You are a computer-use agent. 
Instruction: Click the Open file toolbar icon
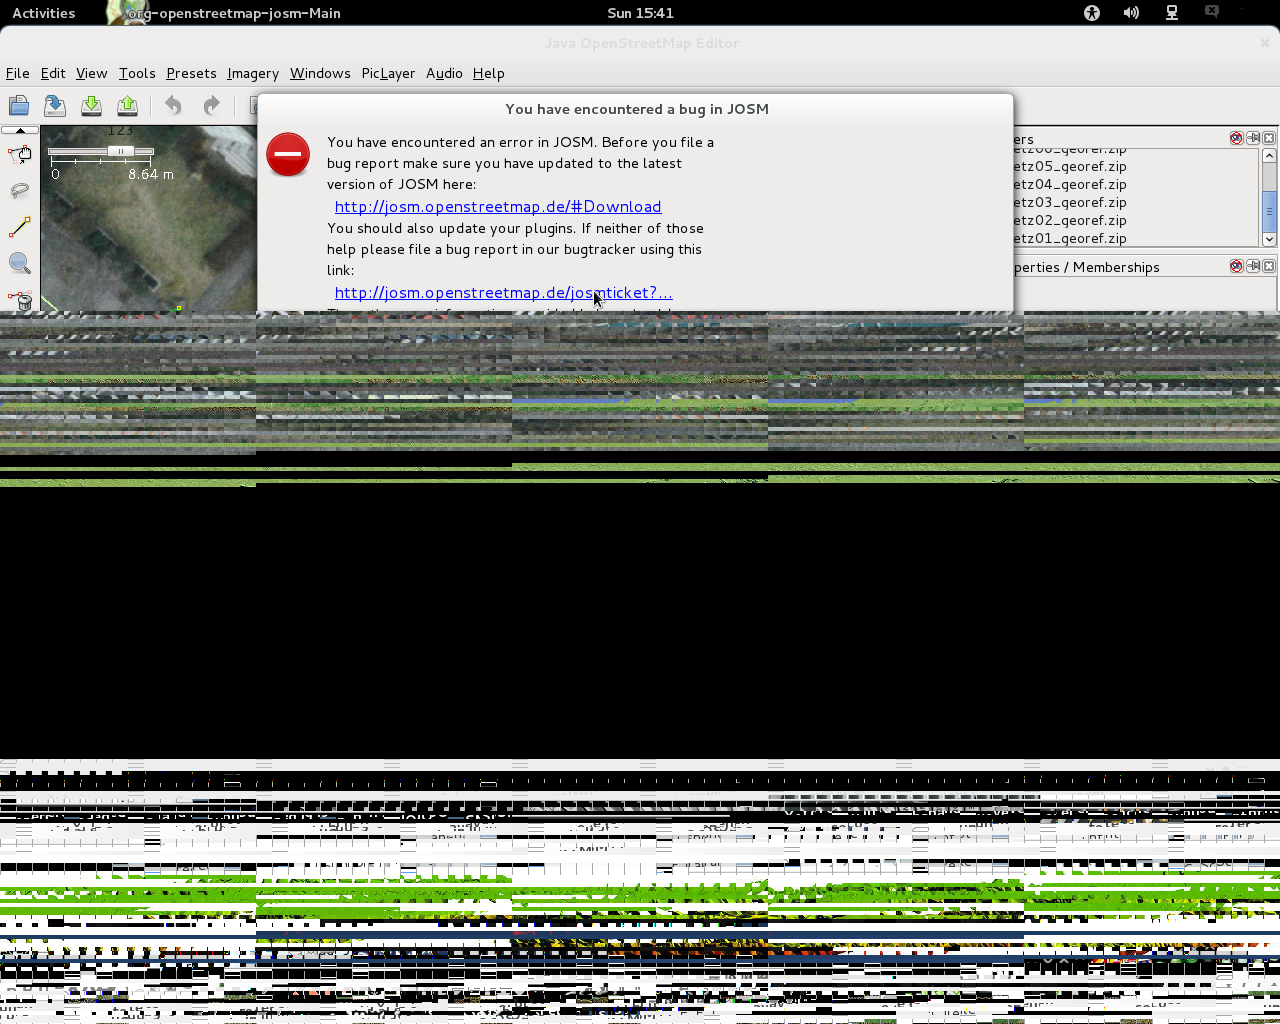pyautogui.click(x=19, y=105)
